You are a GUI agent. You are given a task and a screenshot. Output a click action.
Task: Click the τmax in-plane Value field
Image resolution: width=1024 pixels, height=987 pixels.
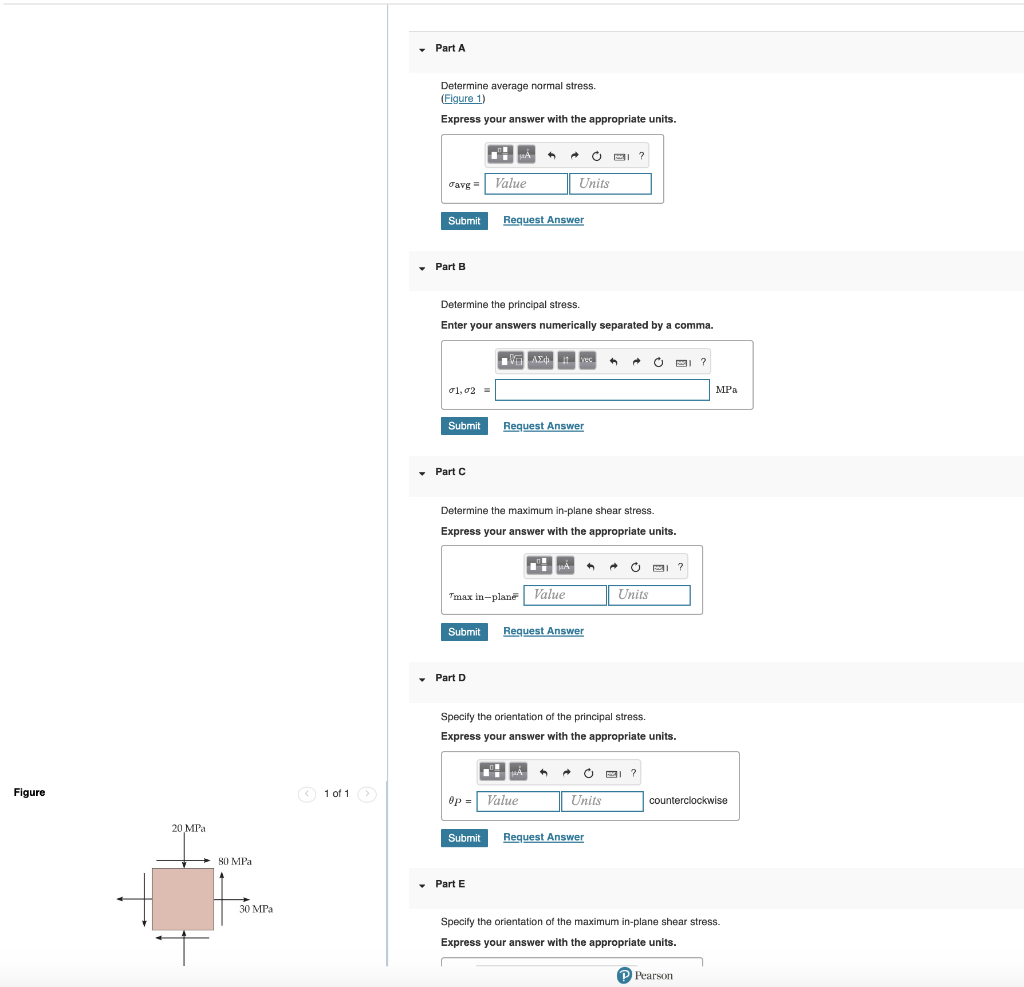click(565, 595)
